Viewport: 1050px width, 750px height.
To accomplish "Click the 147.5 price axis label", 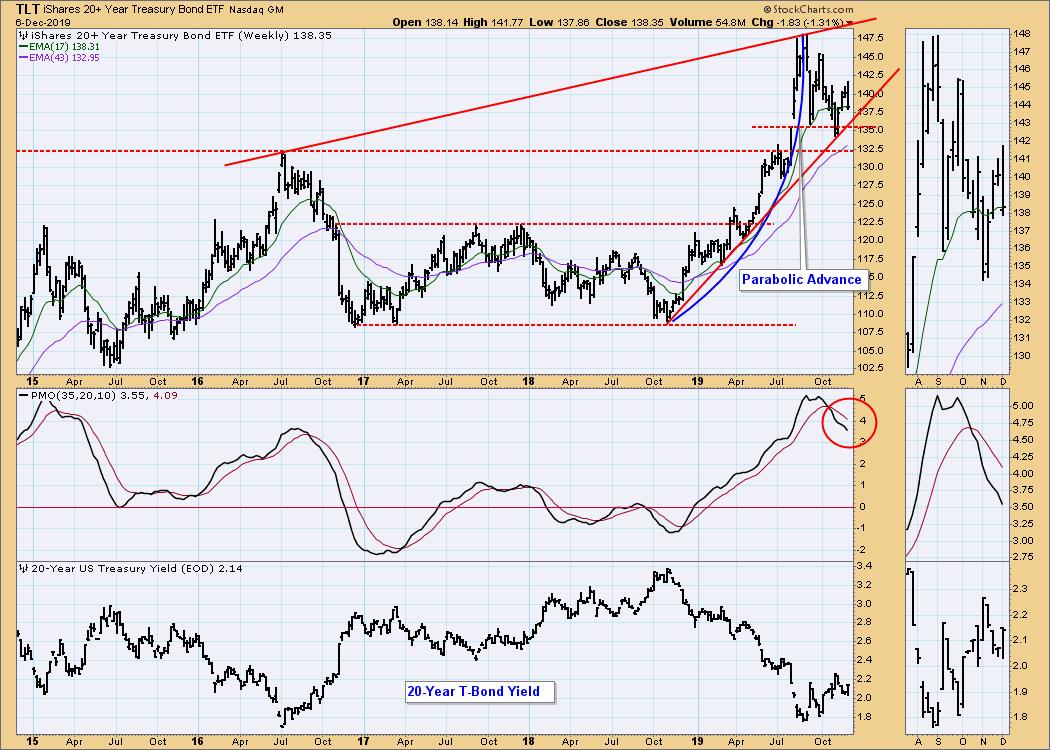I will click(x=871, y=38).
